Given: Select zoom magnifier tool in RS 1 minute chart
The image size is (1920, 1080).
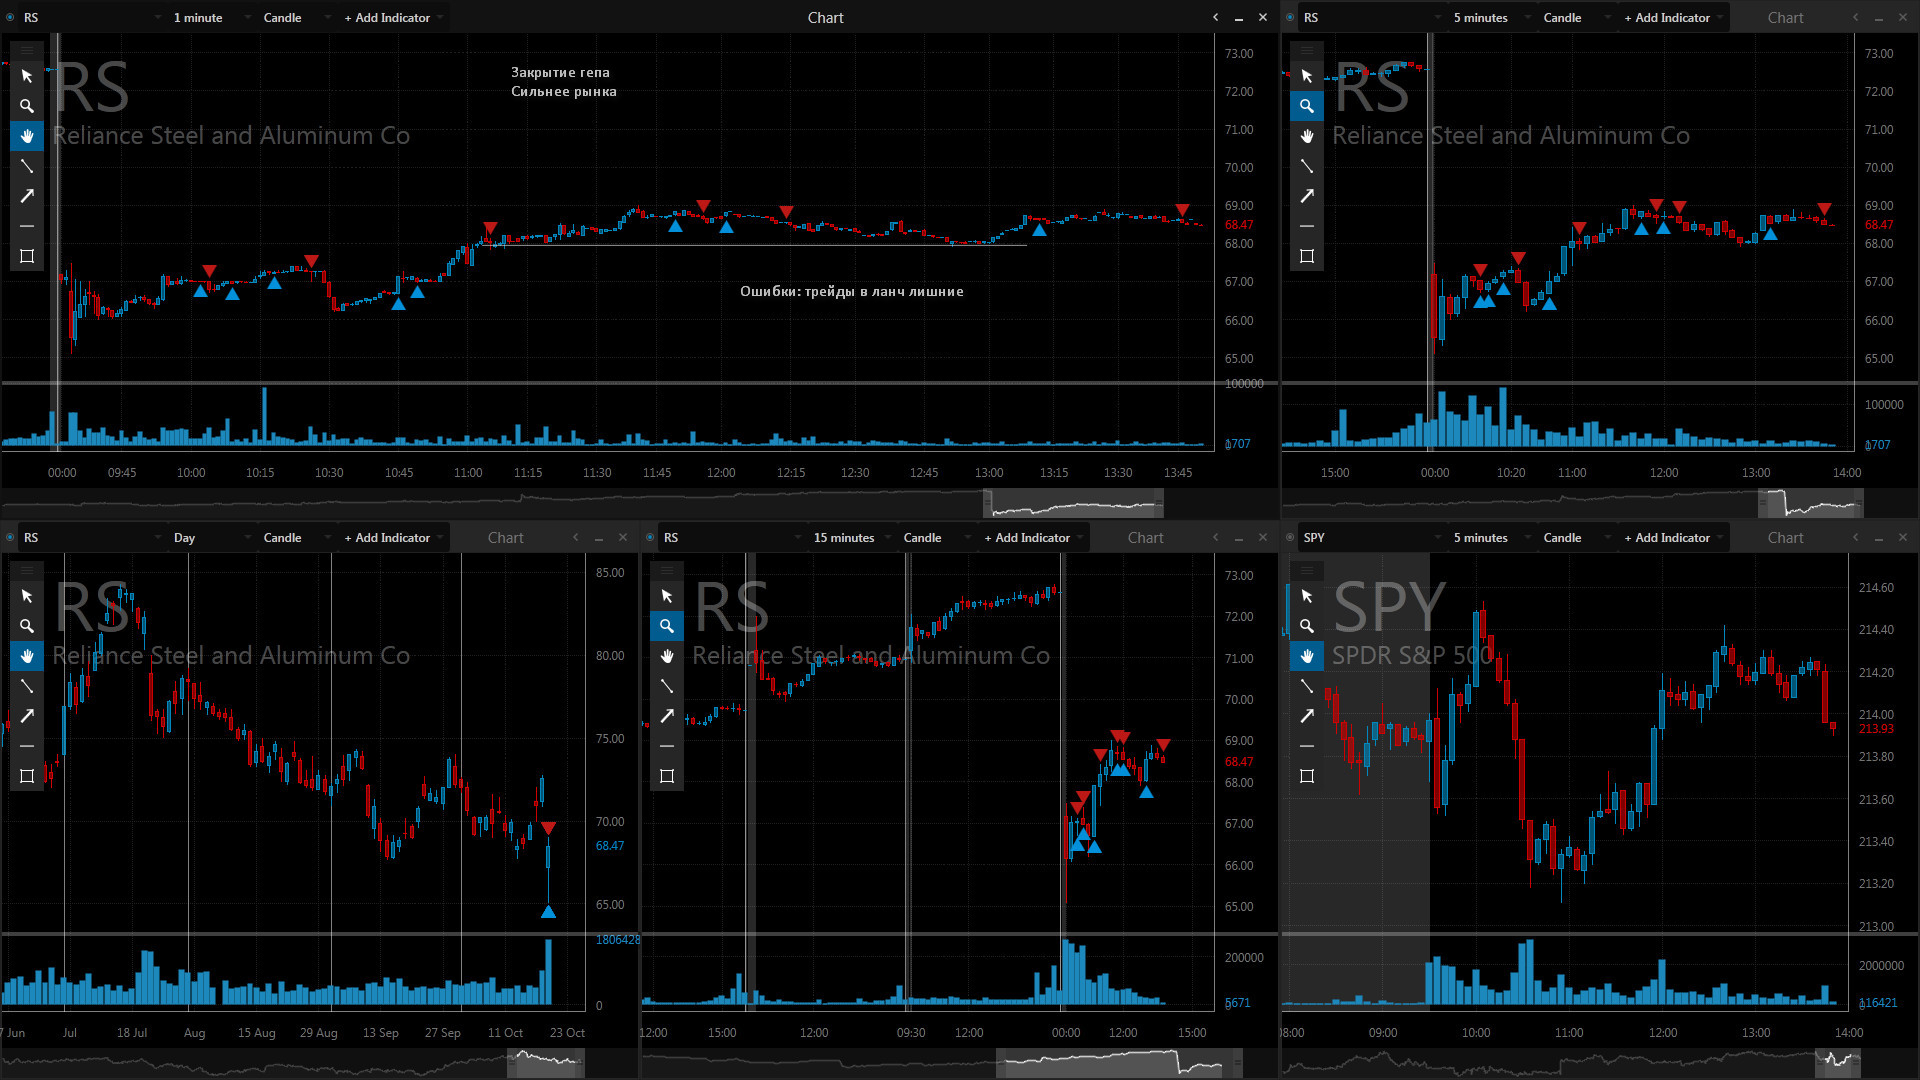Looking at the screenshot, I should coord(27,106).
